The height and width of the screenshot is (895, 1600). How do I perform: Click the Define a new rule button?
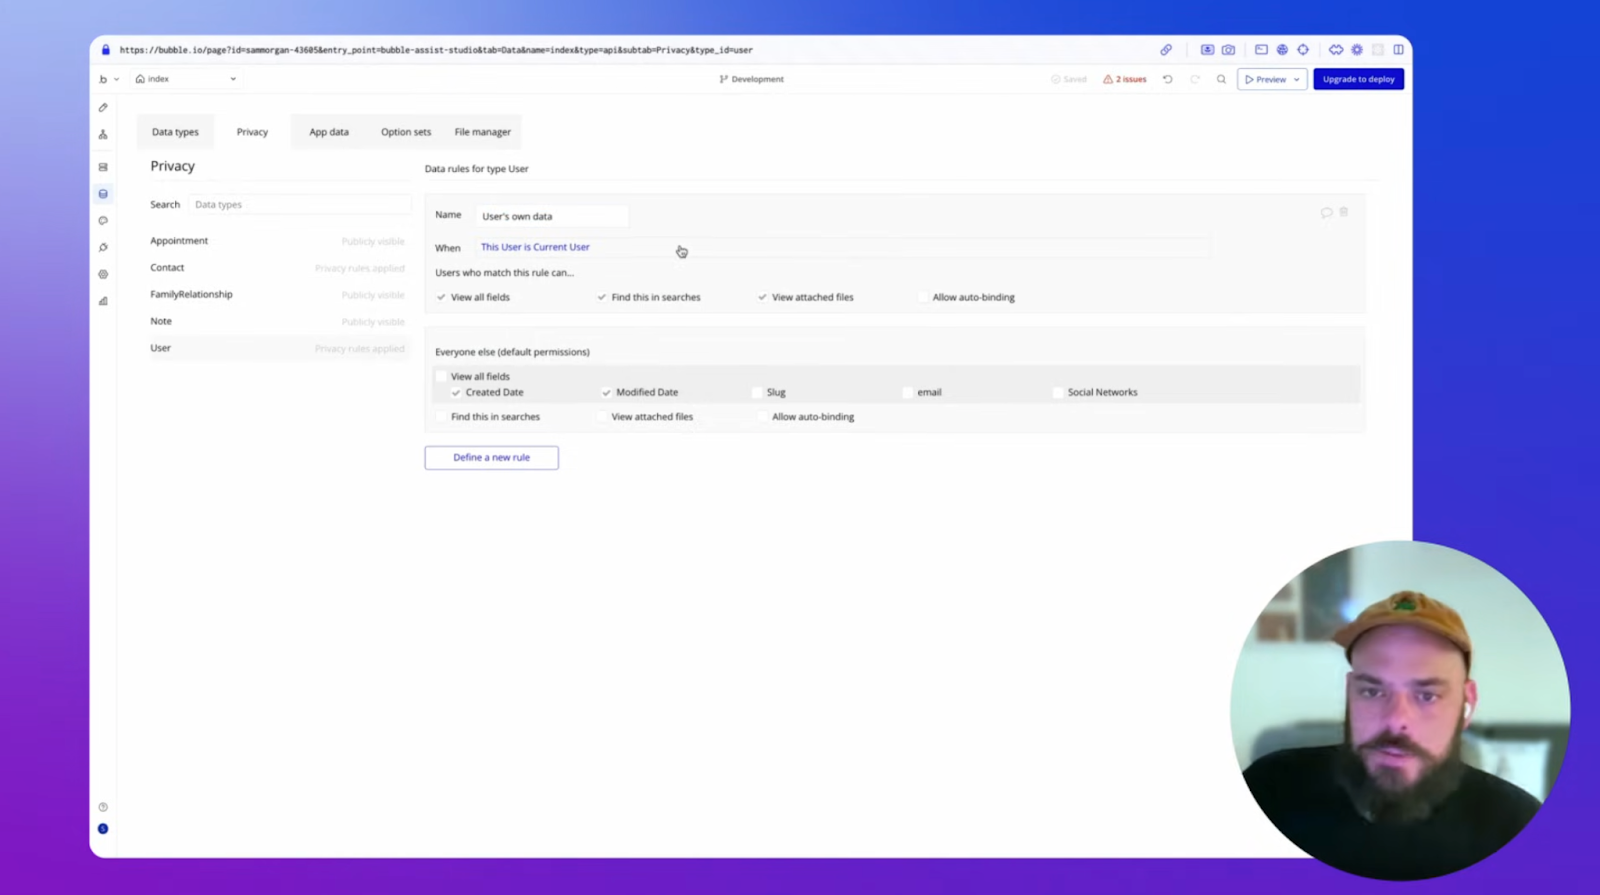pos(491,458)
